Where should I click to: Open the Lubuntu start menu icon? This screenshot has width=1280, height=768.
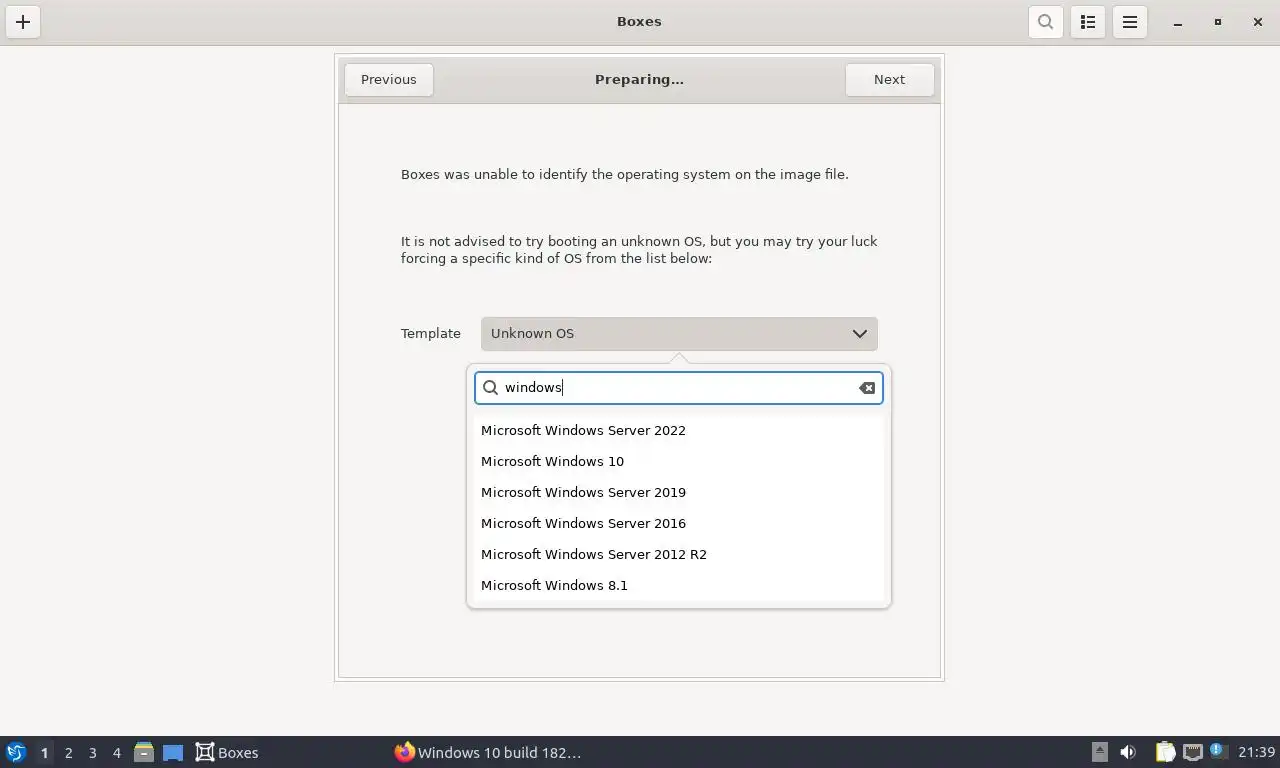pos(15,752)
